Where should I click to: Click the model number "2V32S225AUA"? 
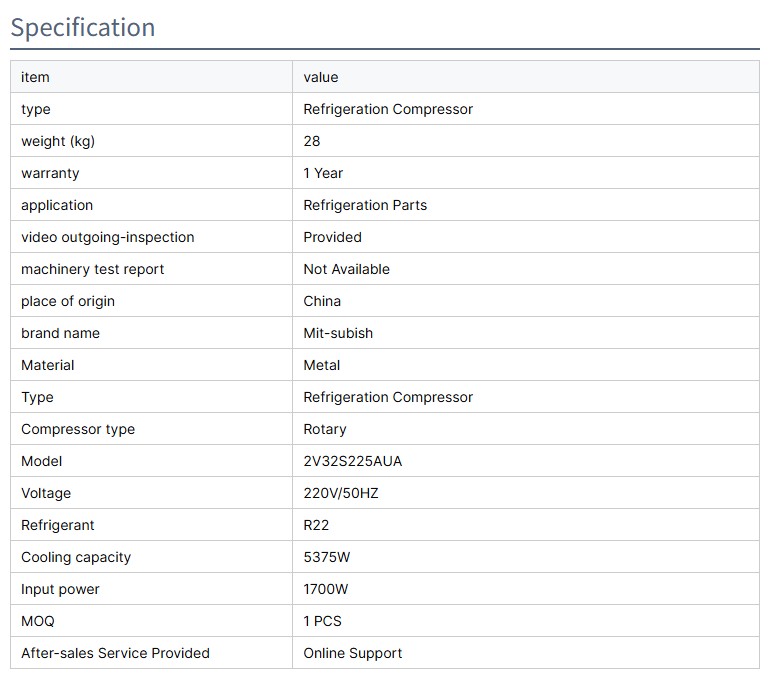[353, 461]
